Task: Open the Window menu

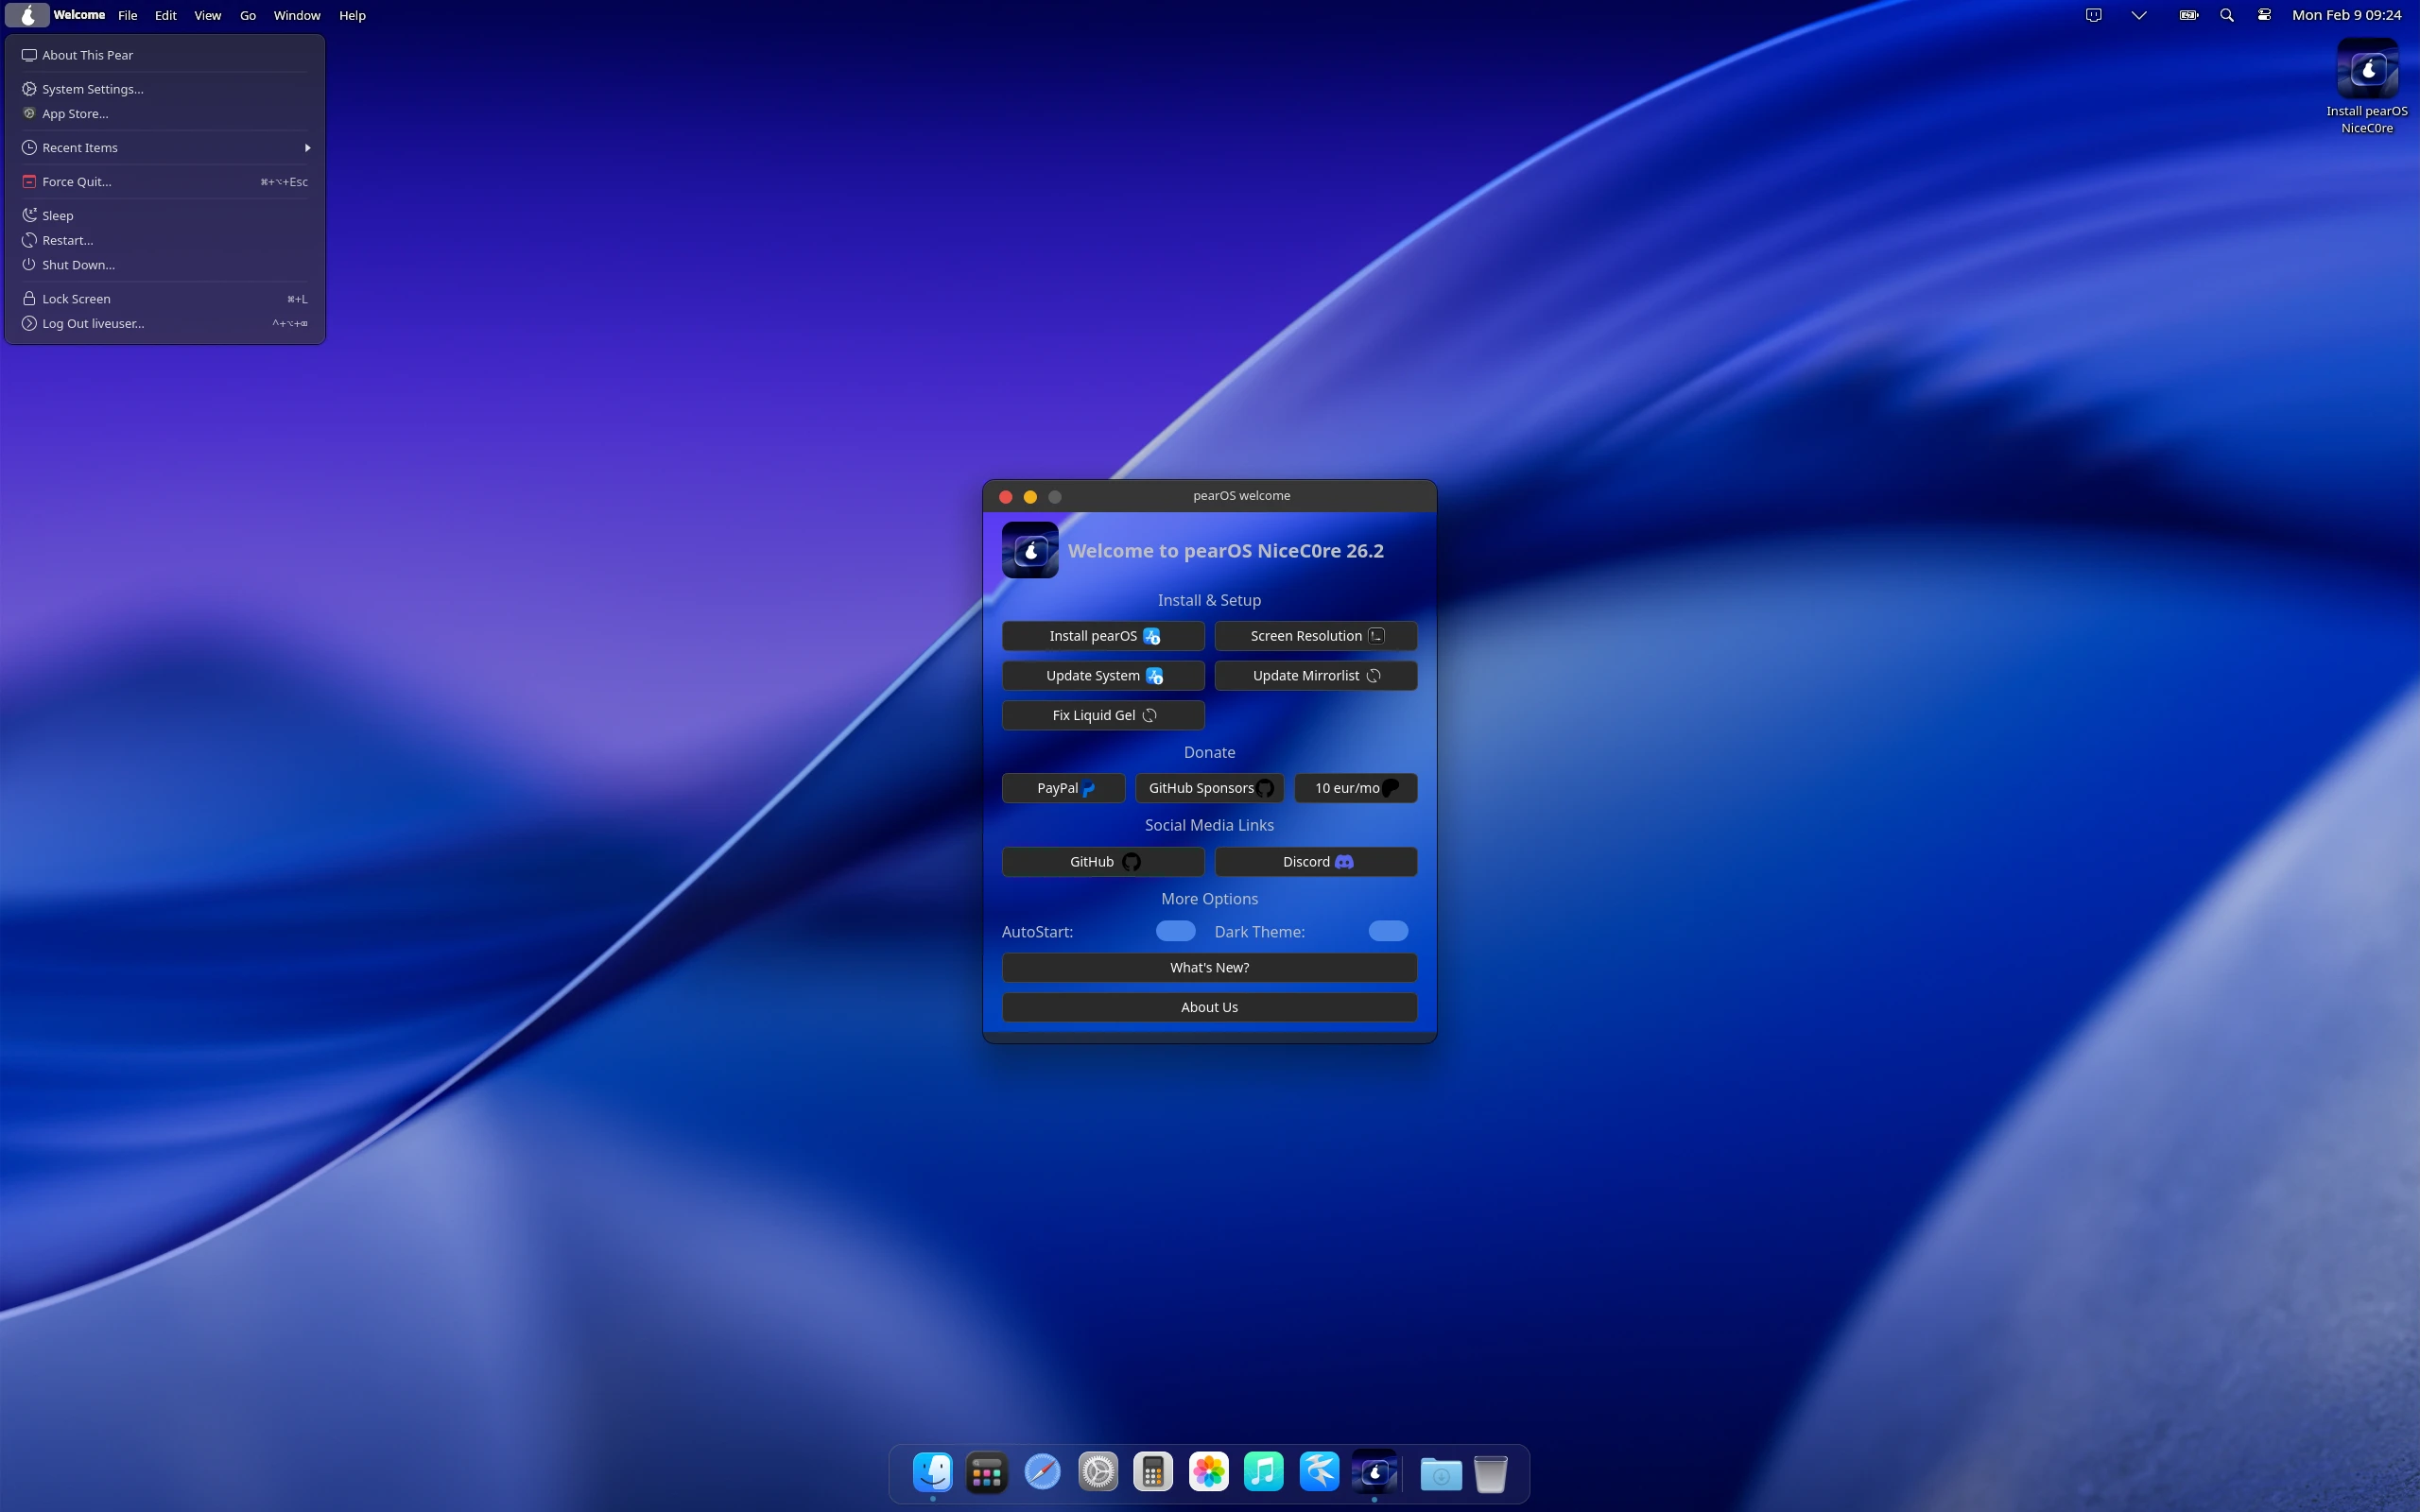Action: tap(297, 15)
